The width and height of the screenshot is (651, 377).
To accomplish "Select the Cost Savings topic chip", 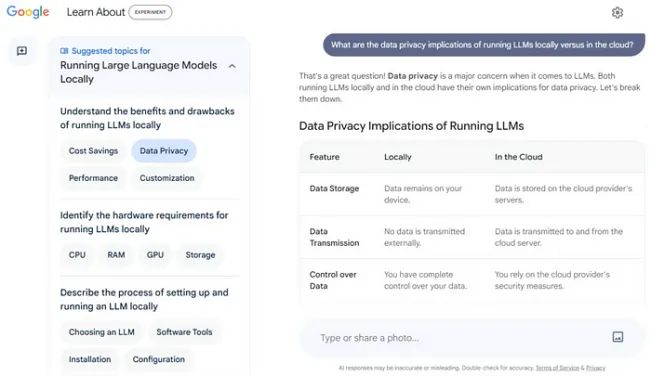I will click(93, 151).
